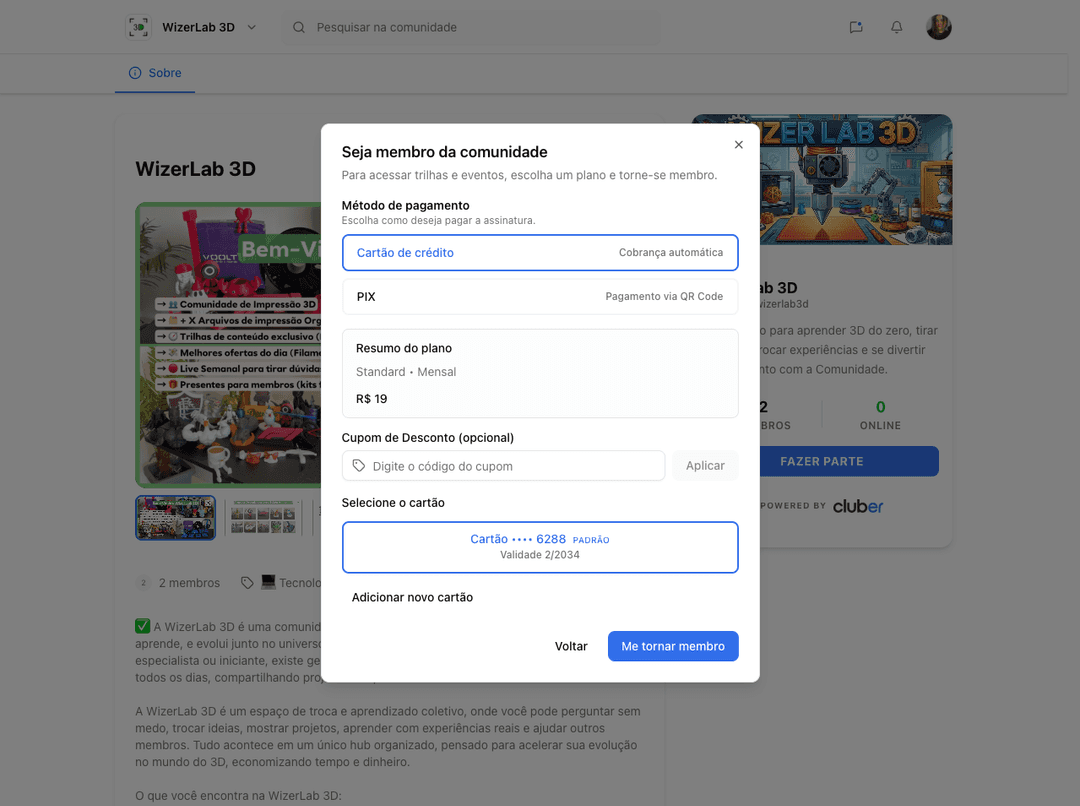1080x806 pixels.
Task: Select Cartão de crédito payment method
Action: click(540, 253)
